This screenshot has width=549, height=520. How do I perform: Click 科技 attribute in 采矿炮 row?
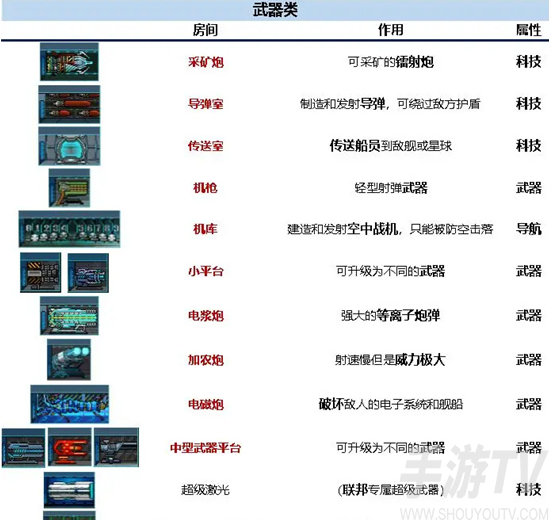[x=529, y=62]
